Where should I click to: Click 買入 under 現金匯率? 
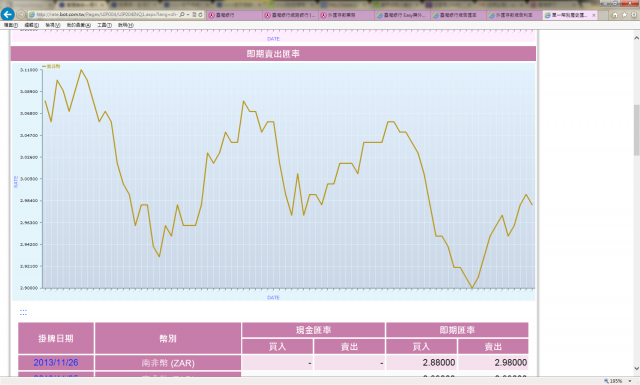[278, 347]
